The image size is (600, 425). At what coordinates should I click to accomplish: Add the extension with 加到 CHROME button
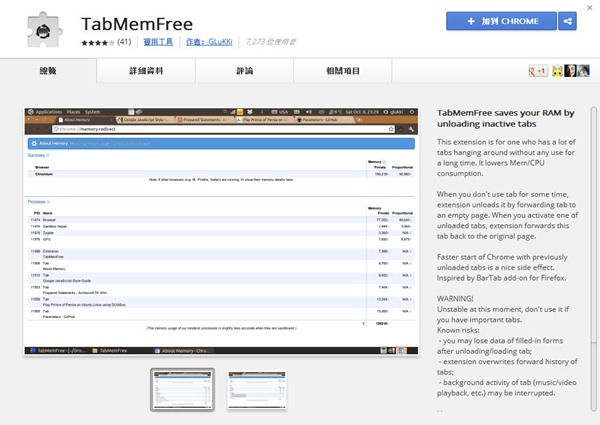(501, 21)
